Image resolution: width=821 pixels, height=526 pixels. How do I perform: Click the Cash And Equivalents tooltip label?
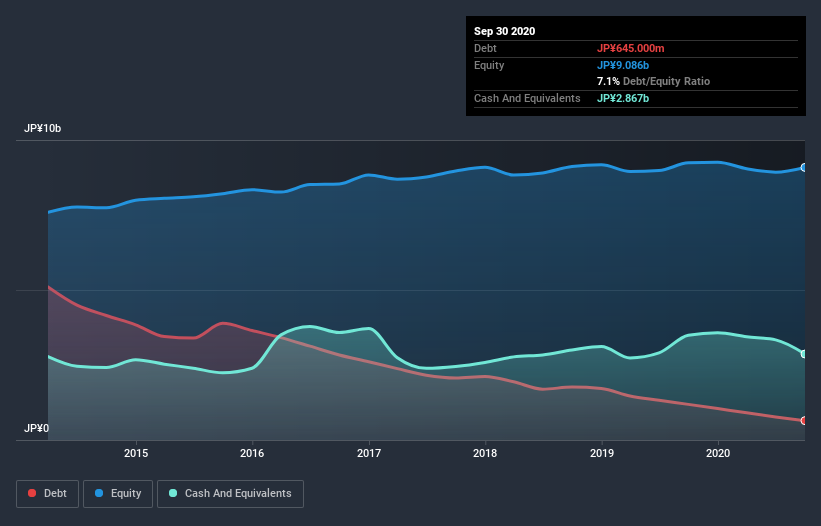coord(527,98)
